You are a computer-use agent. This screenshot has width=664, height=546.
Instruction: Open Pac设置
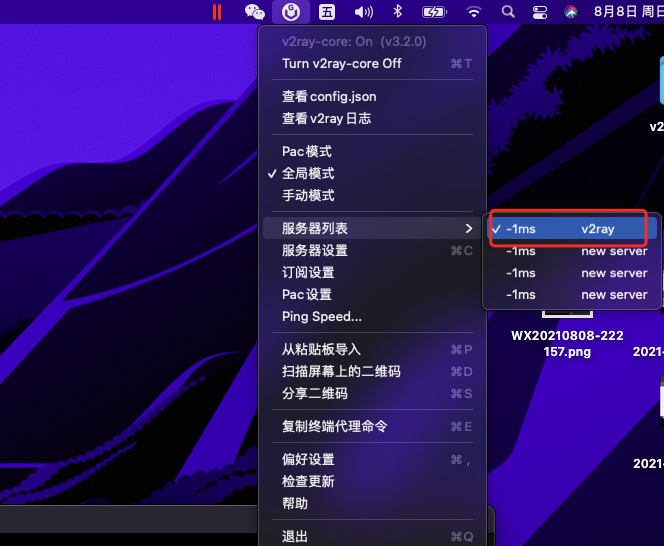tap(373, 294)
